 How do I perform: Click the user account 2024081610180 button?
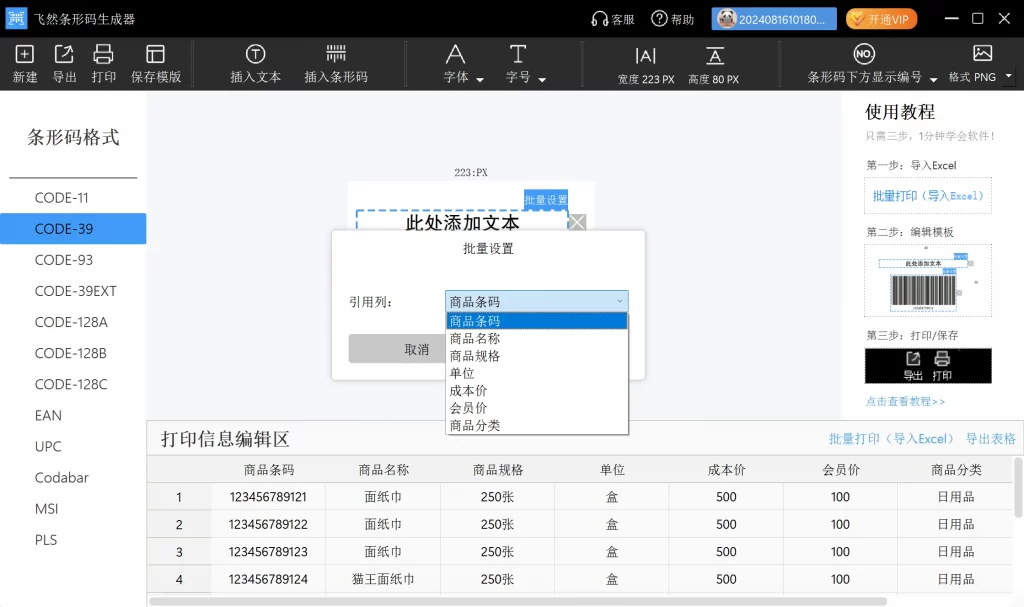coord(774,19)
